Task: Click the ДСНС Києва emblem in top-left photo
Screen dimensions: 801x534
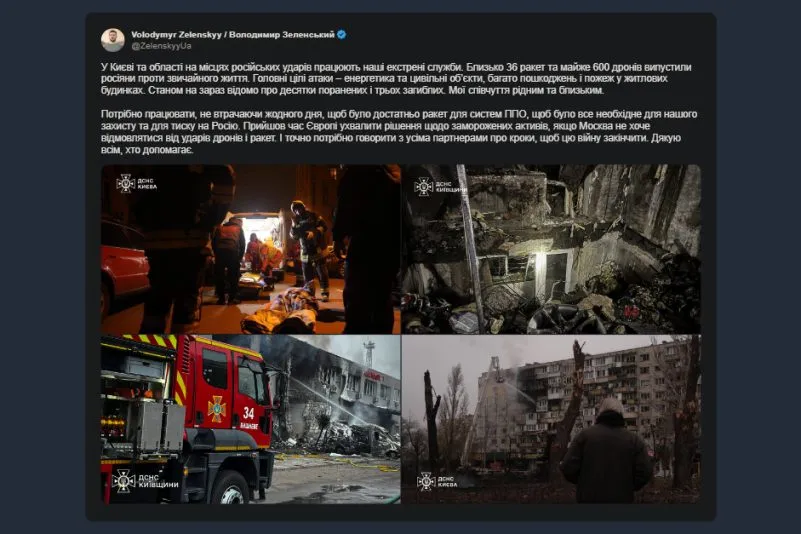Action: (x=125, y=183)
